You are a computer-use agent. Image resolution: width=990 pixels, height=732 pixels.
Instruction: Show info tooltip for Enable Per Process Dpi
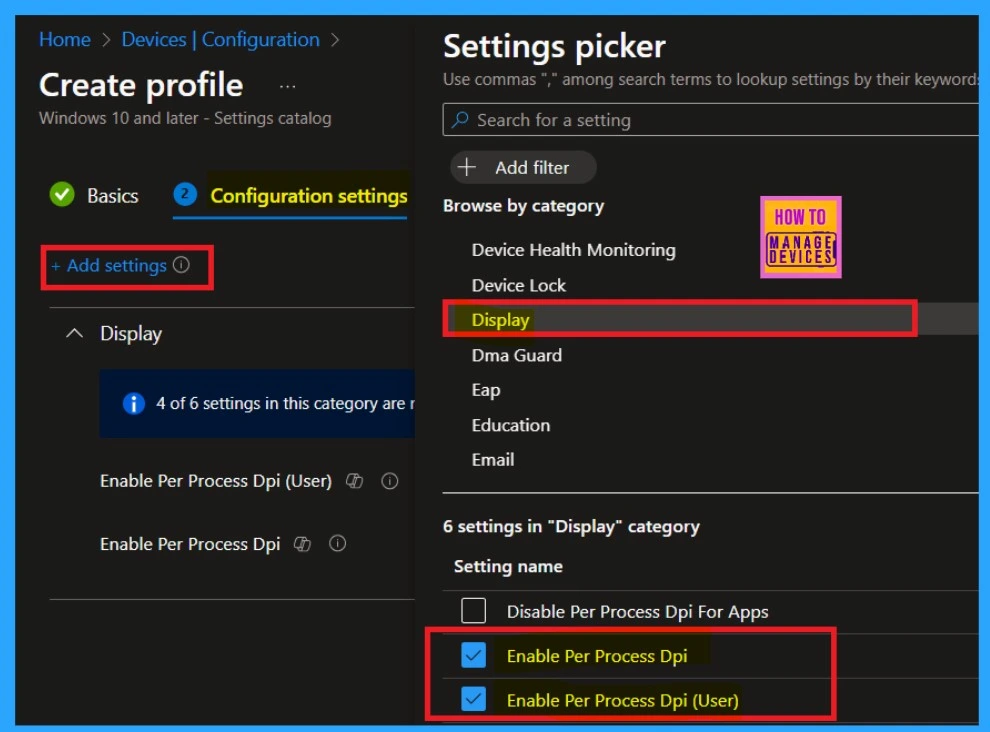338,543
